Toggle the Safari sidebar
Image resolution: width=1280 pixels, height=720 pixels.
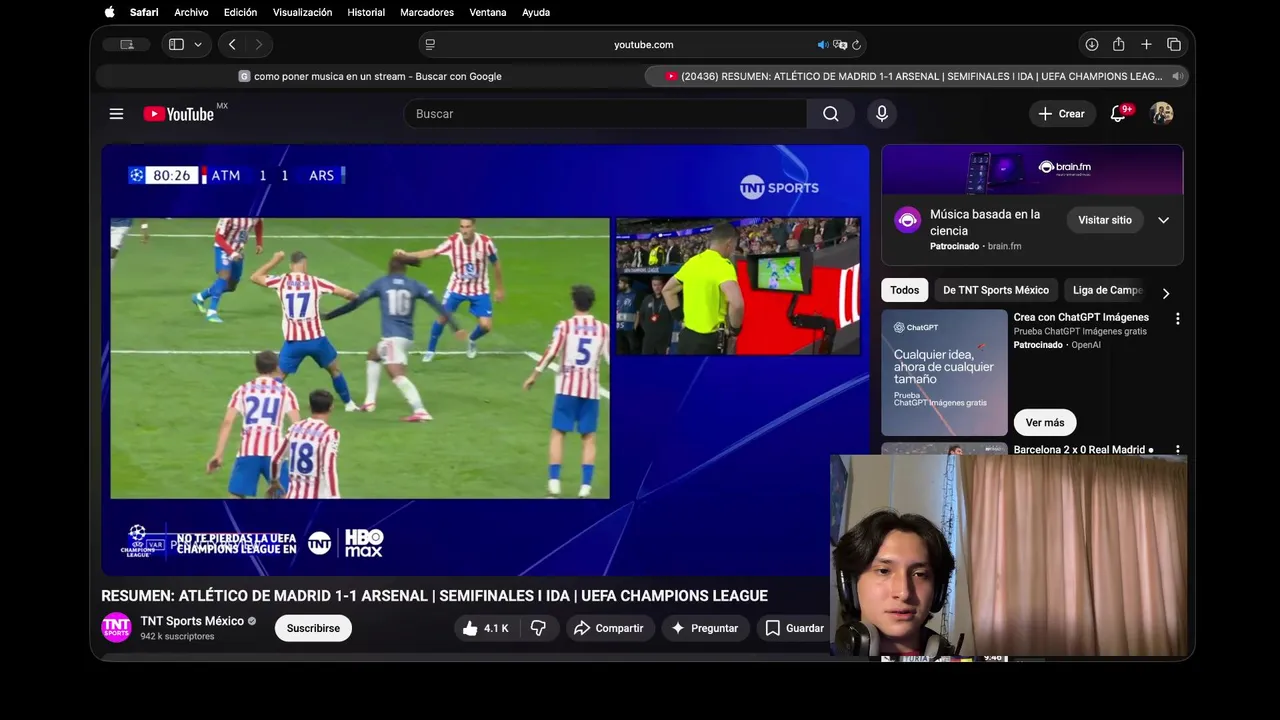tap(176, 44)
